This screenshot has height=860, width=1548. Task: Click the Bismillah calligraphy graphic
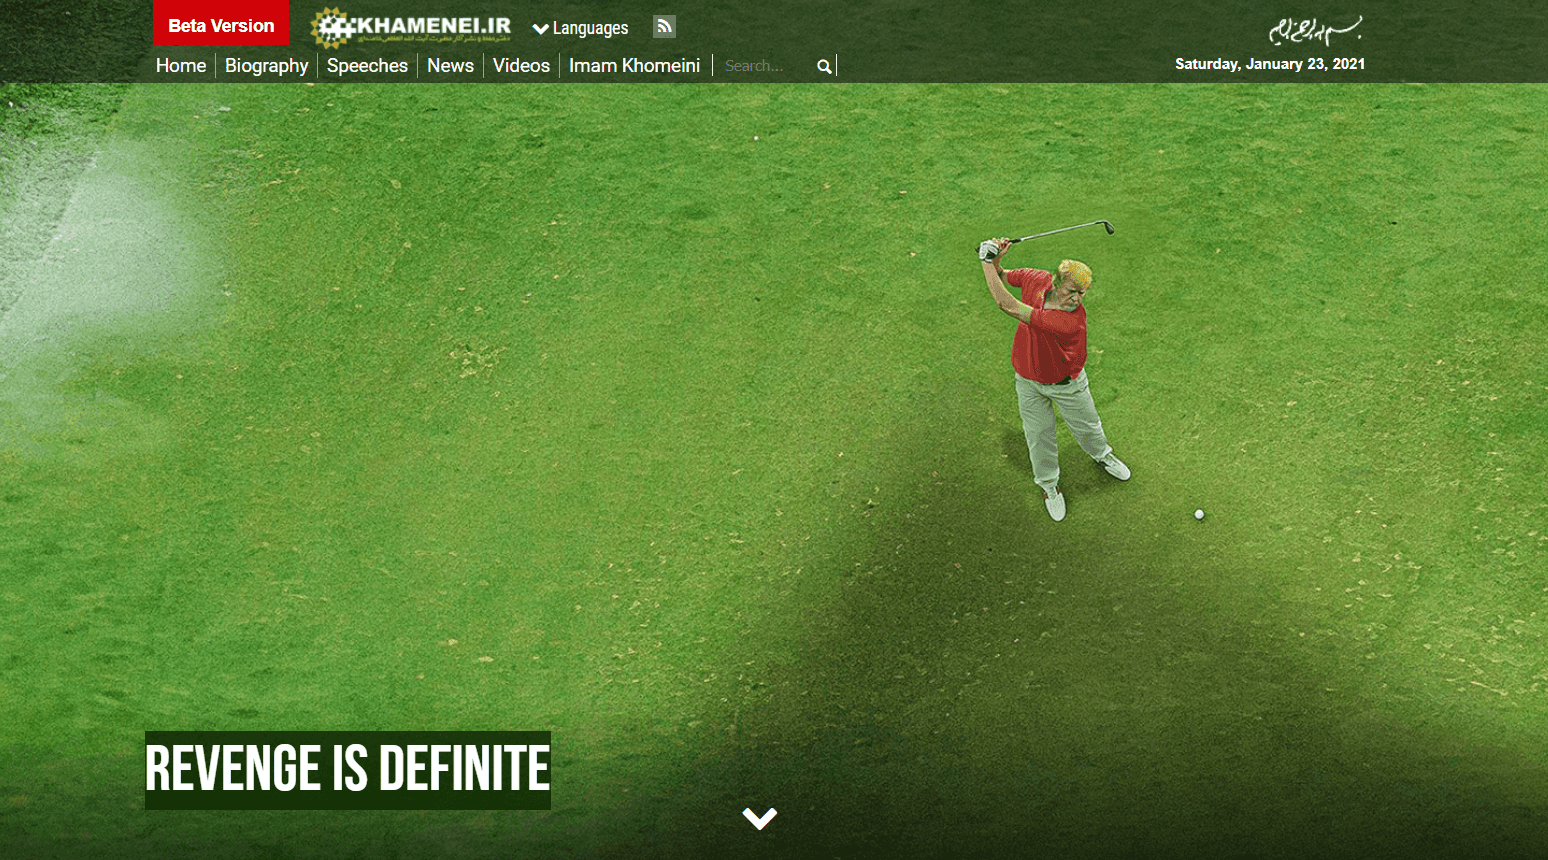tap(1315, 30)
